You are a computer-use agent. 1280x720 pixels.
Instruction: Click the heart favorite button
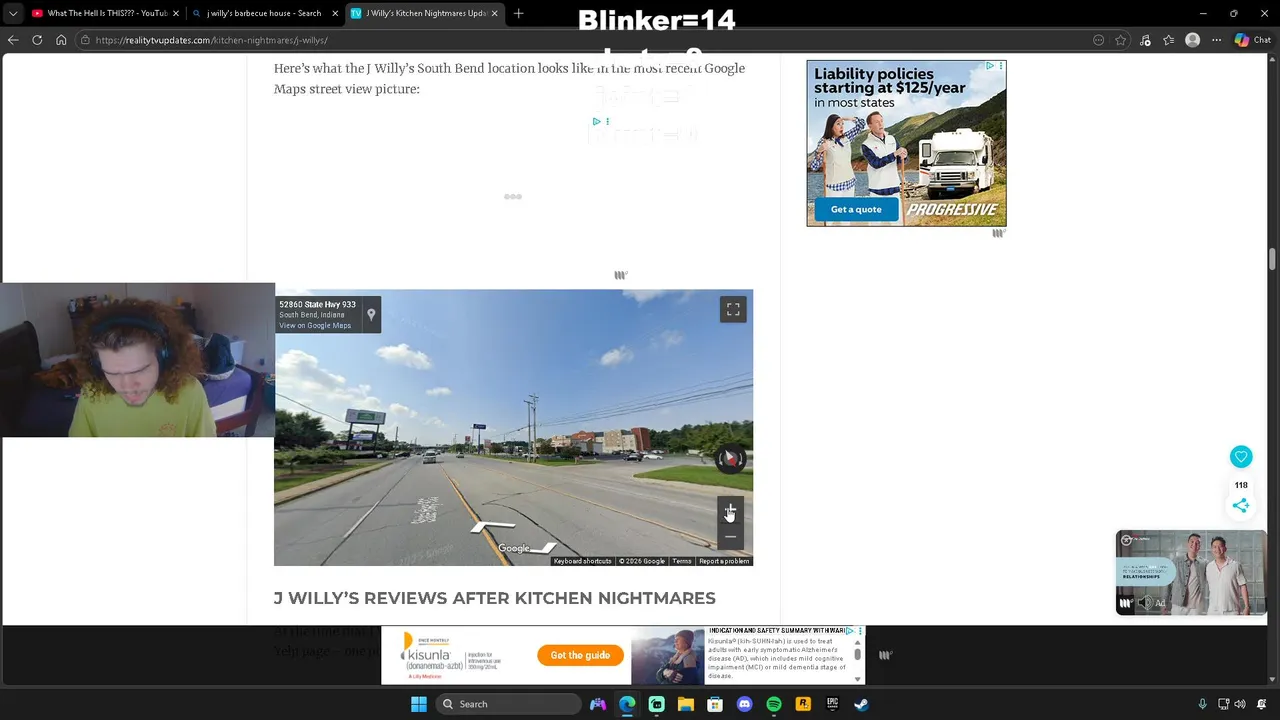[1241, 457]
